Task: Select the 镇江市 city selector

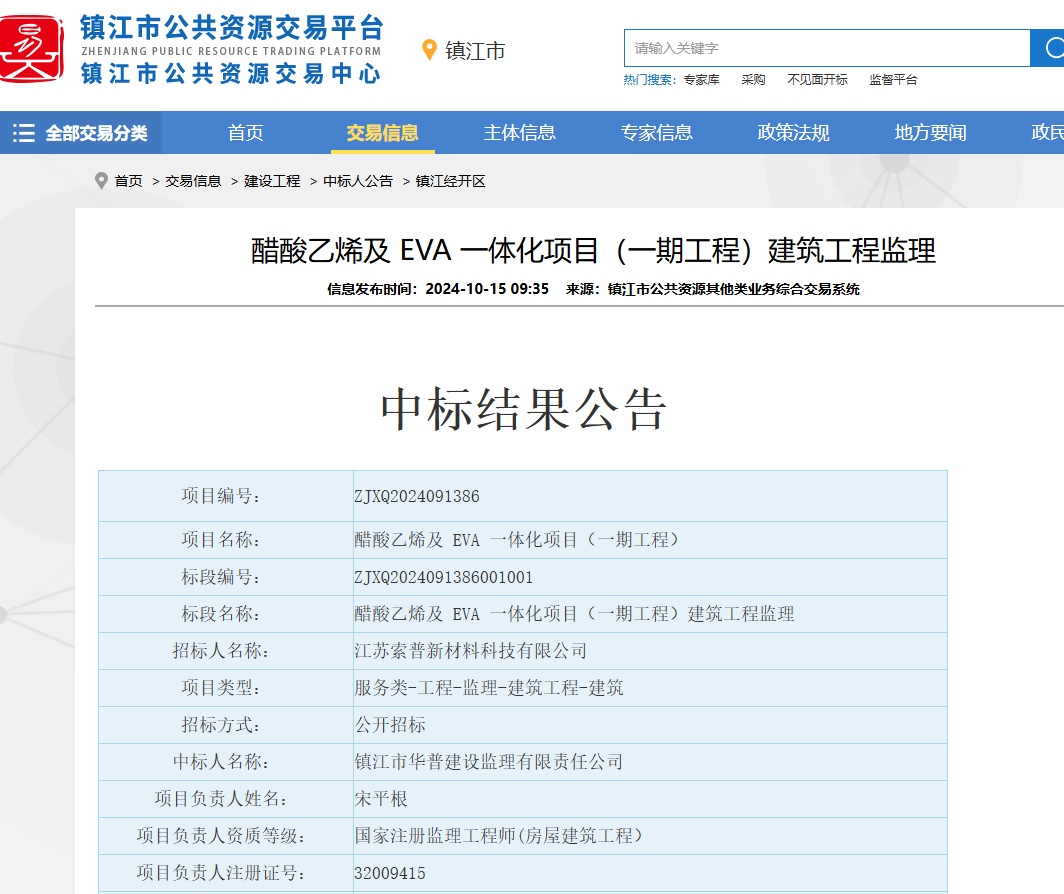Action: [x=475, y=51]
